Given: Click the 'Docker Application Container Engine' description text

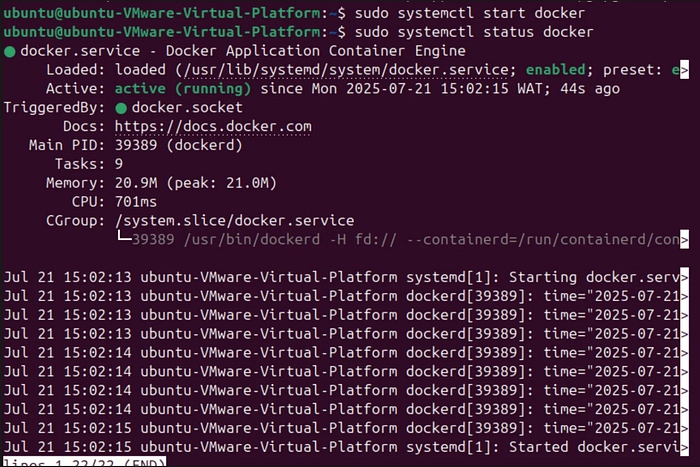Looking at the screenshot, I should point(316,51).
